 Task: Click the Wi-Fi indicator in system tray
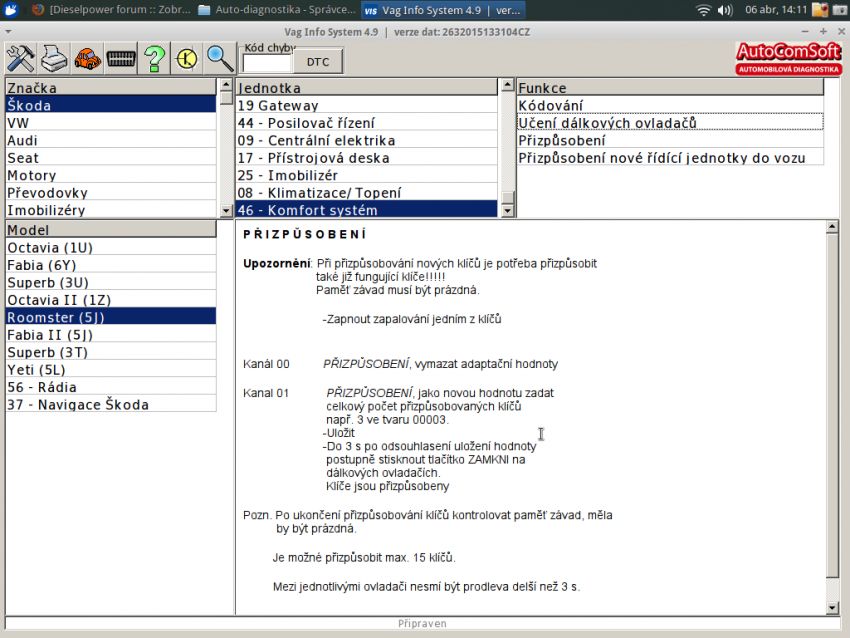click(x=703, y=10)
